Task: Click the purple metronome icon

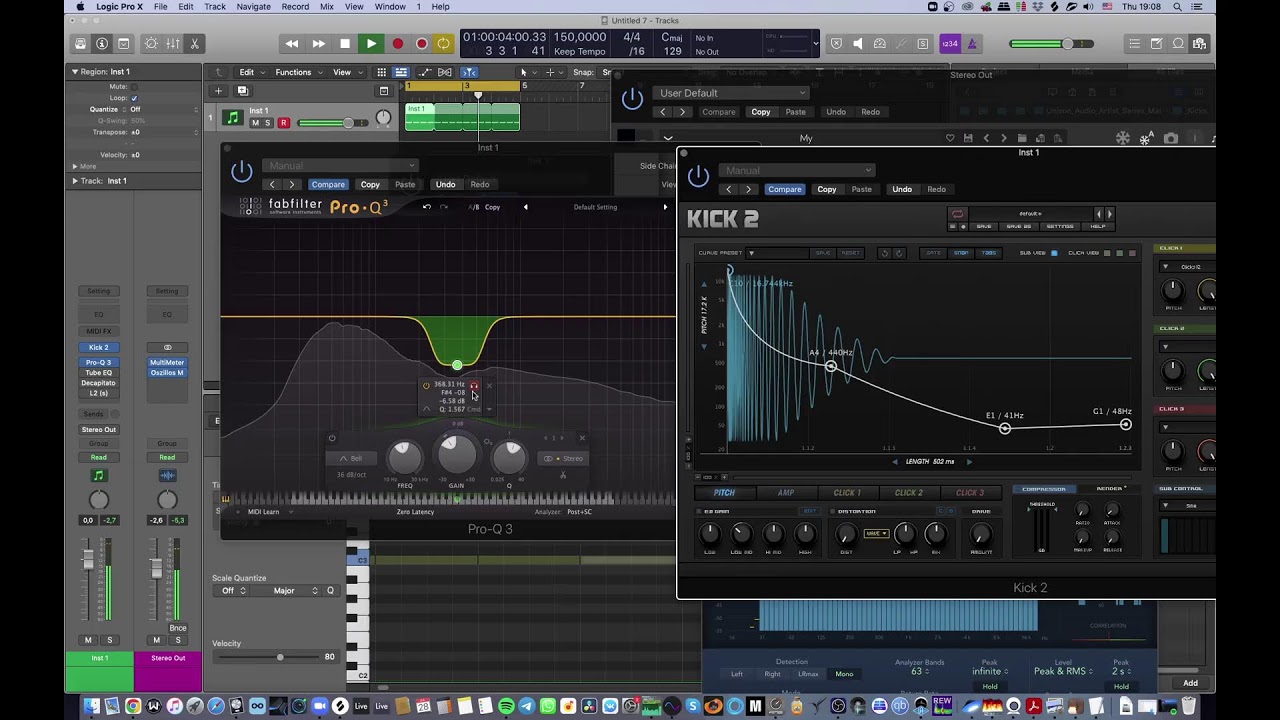Action: [x=972, y=44]
